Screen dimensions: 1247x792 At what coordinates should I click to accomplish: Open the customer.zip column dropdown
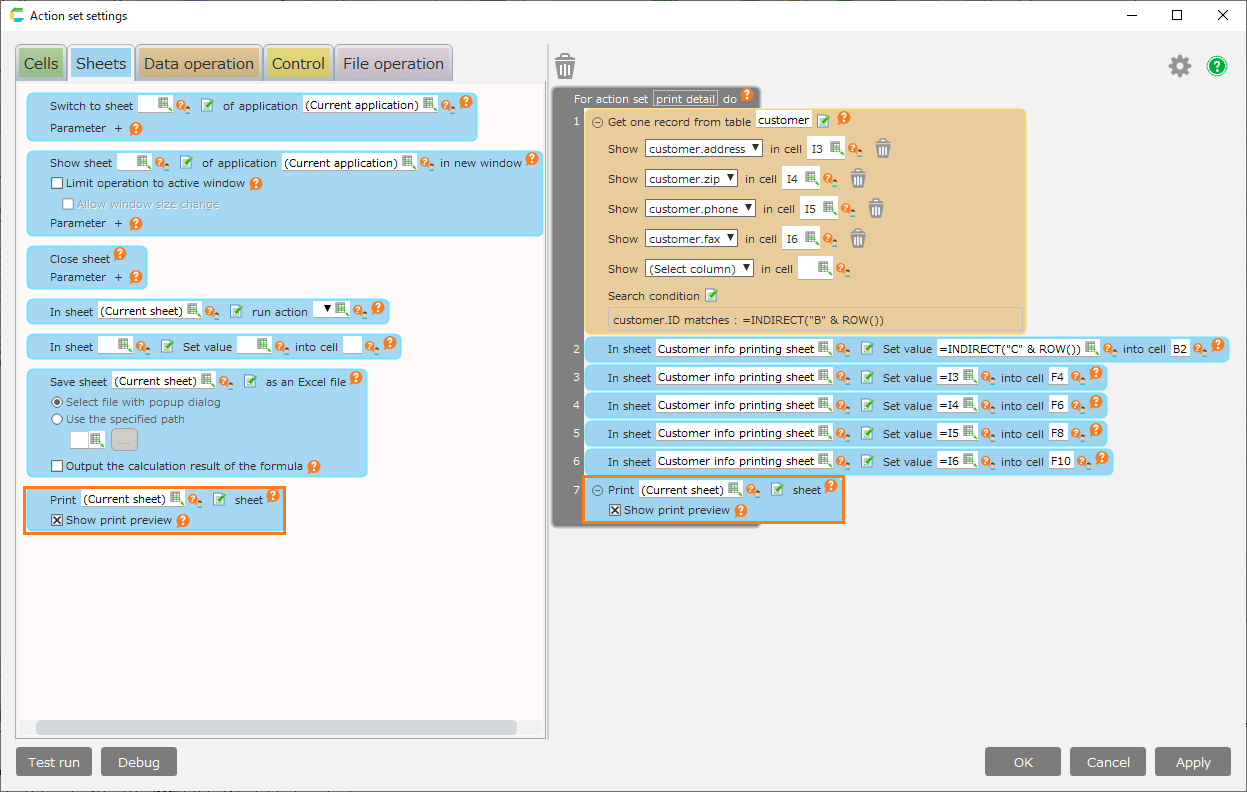click(691, 179)
